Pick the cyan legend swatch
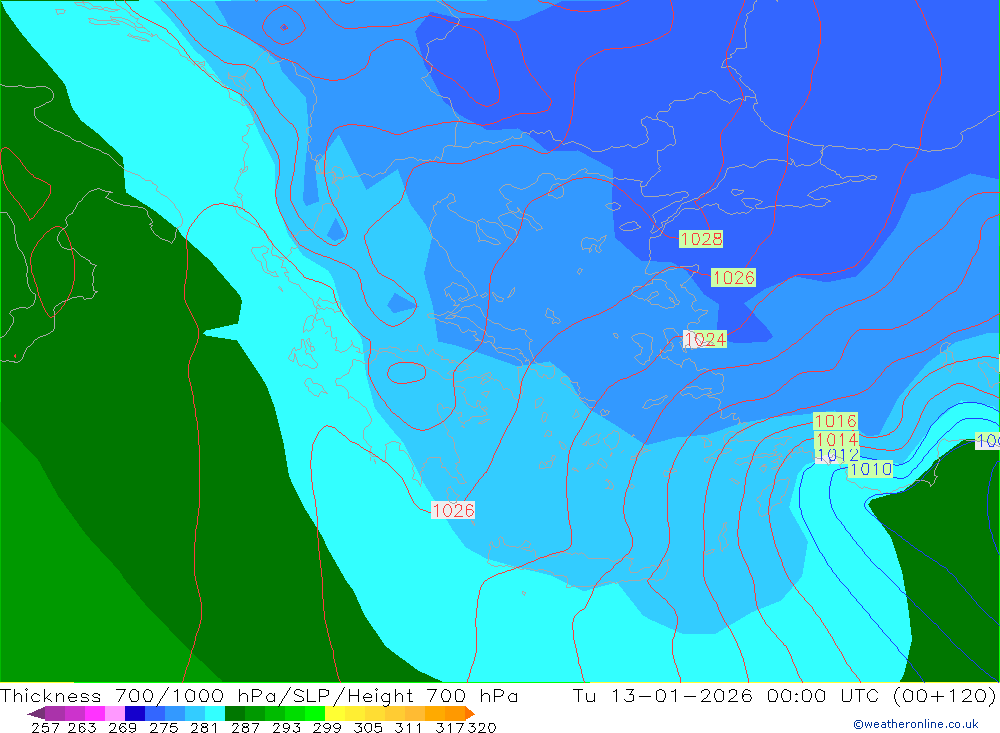Viewport: 1000px width, 733px height. click(215, 713)
